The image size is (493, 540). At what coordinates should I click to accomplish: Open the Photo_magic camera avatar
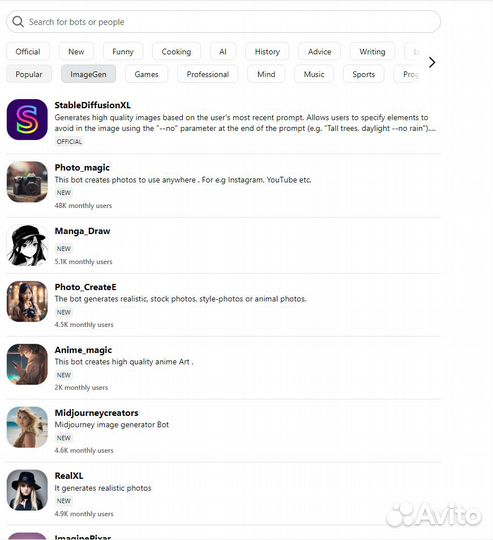coord(27,181)
